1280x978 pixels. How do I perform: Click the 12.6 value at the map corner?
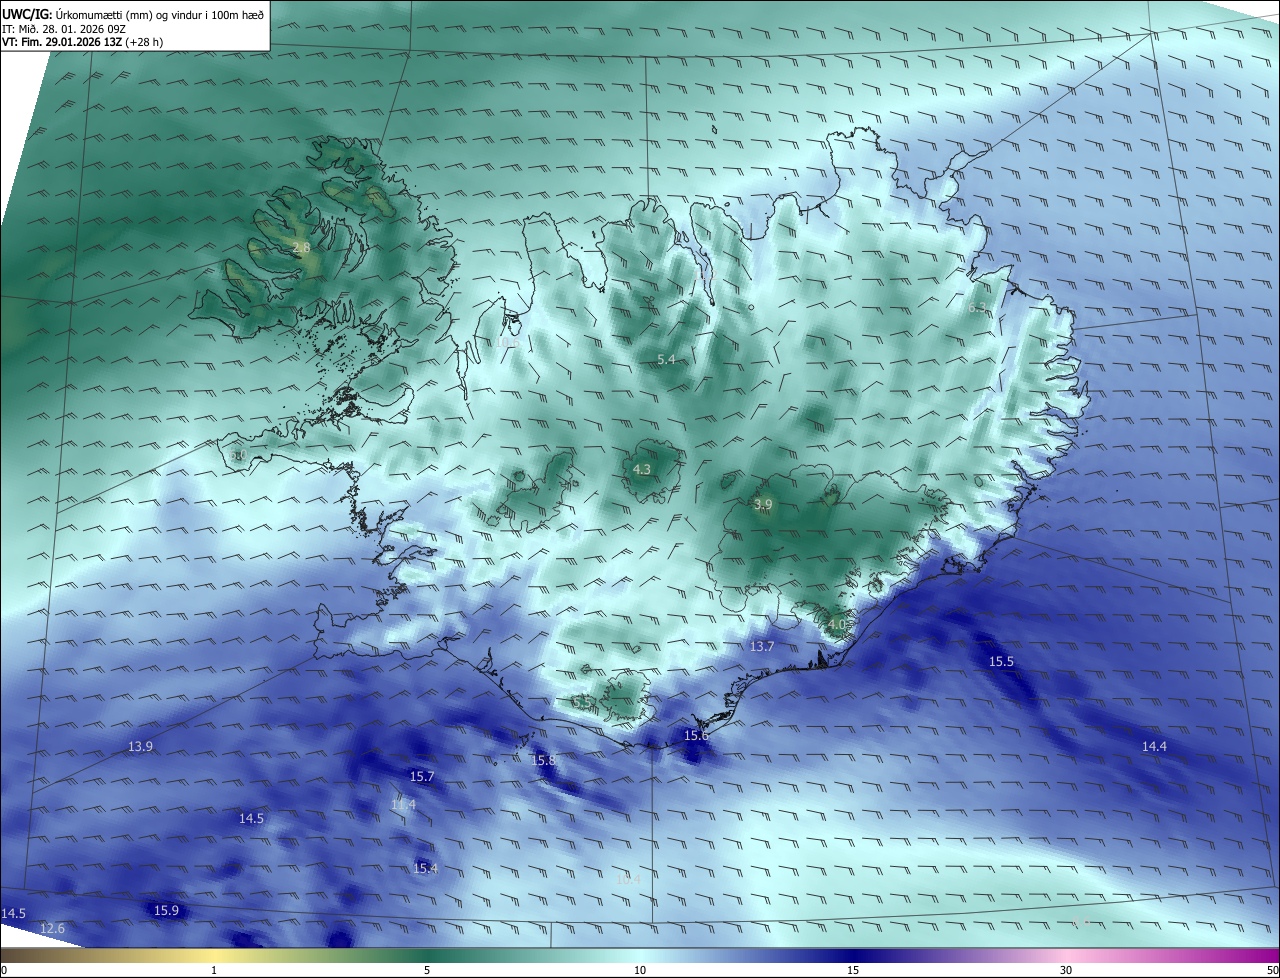(x=52, y=929)
